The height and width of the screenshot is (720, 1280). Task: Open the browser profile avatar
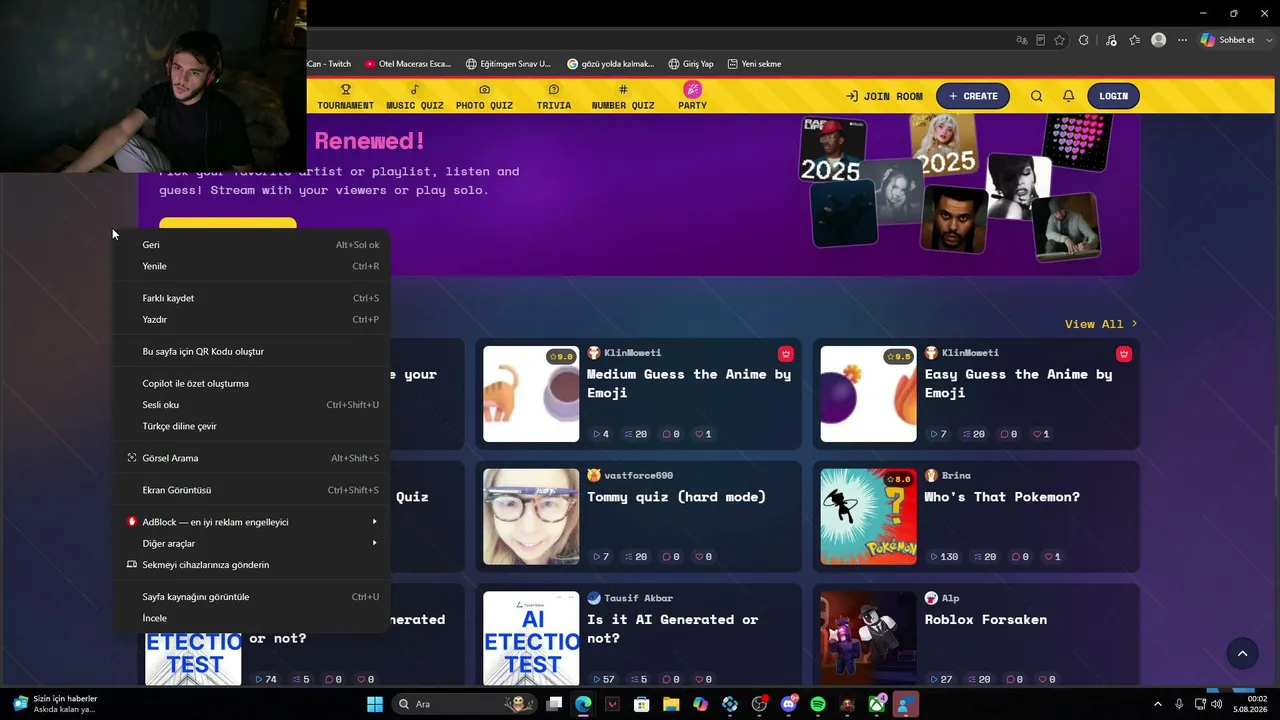point(1158,40)
